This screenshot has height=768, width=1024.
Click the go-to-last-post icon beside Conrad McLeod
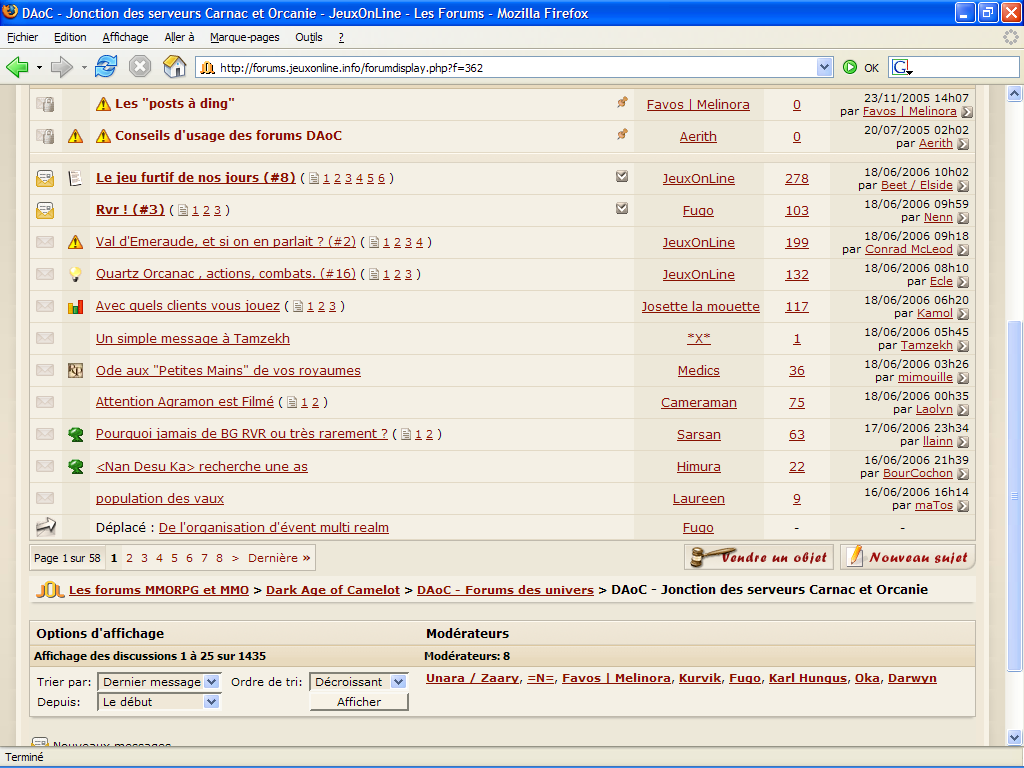coord(963,250)
